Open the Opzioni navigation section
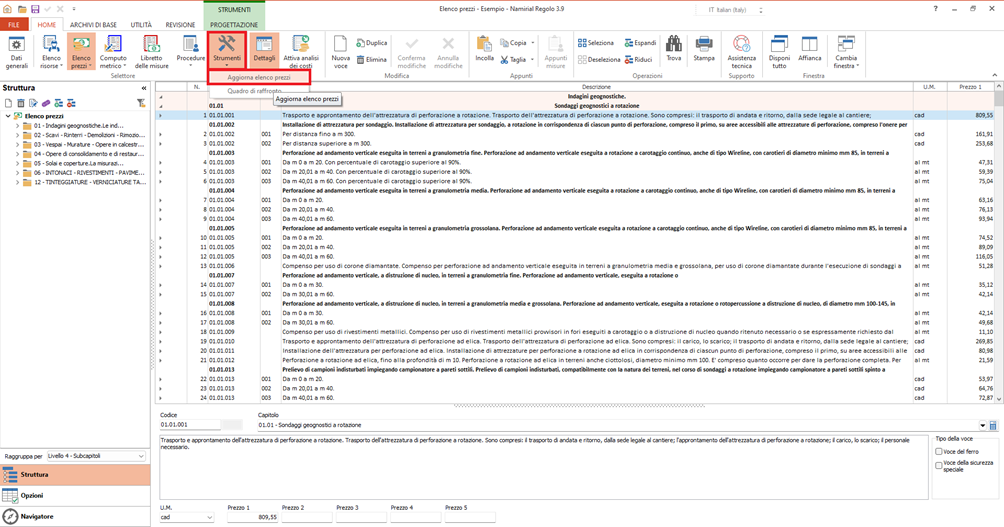This screenshot has height=527, width=1004. (75, 496)
